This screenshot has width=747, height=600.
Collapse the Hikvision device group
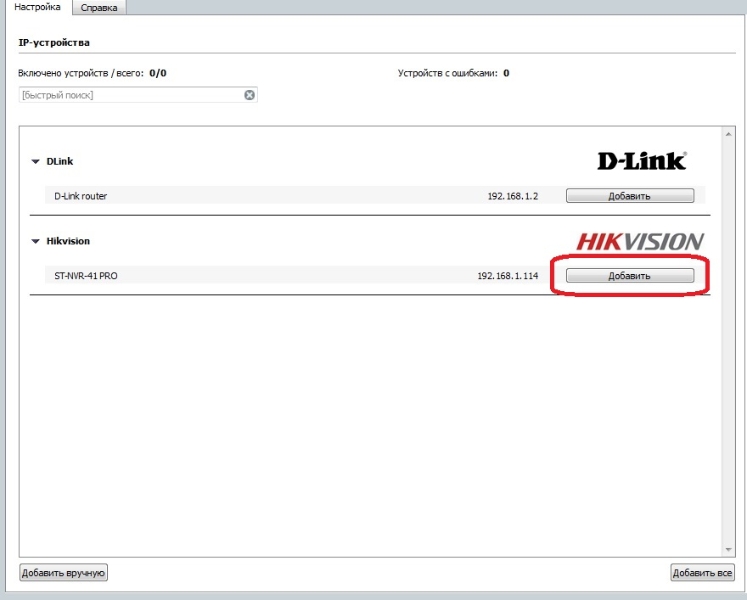pos(35,241)
